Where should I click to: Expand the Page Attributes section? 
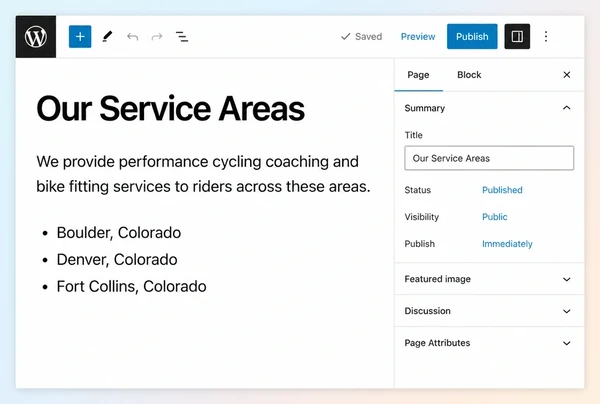pos(489,343)
